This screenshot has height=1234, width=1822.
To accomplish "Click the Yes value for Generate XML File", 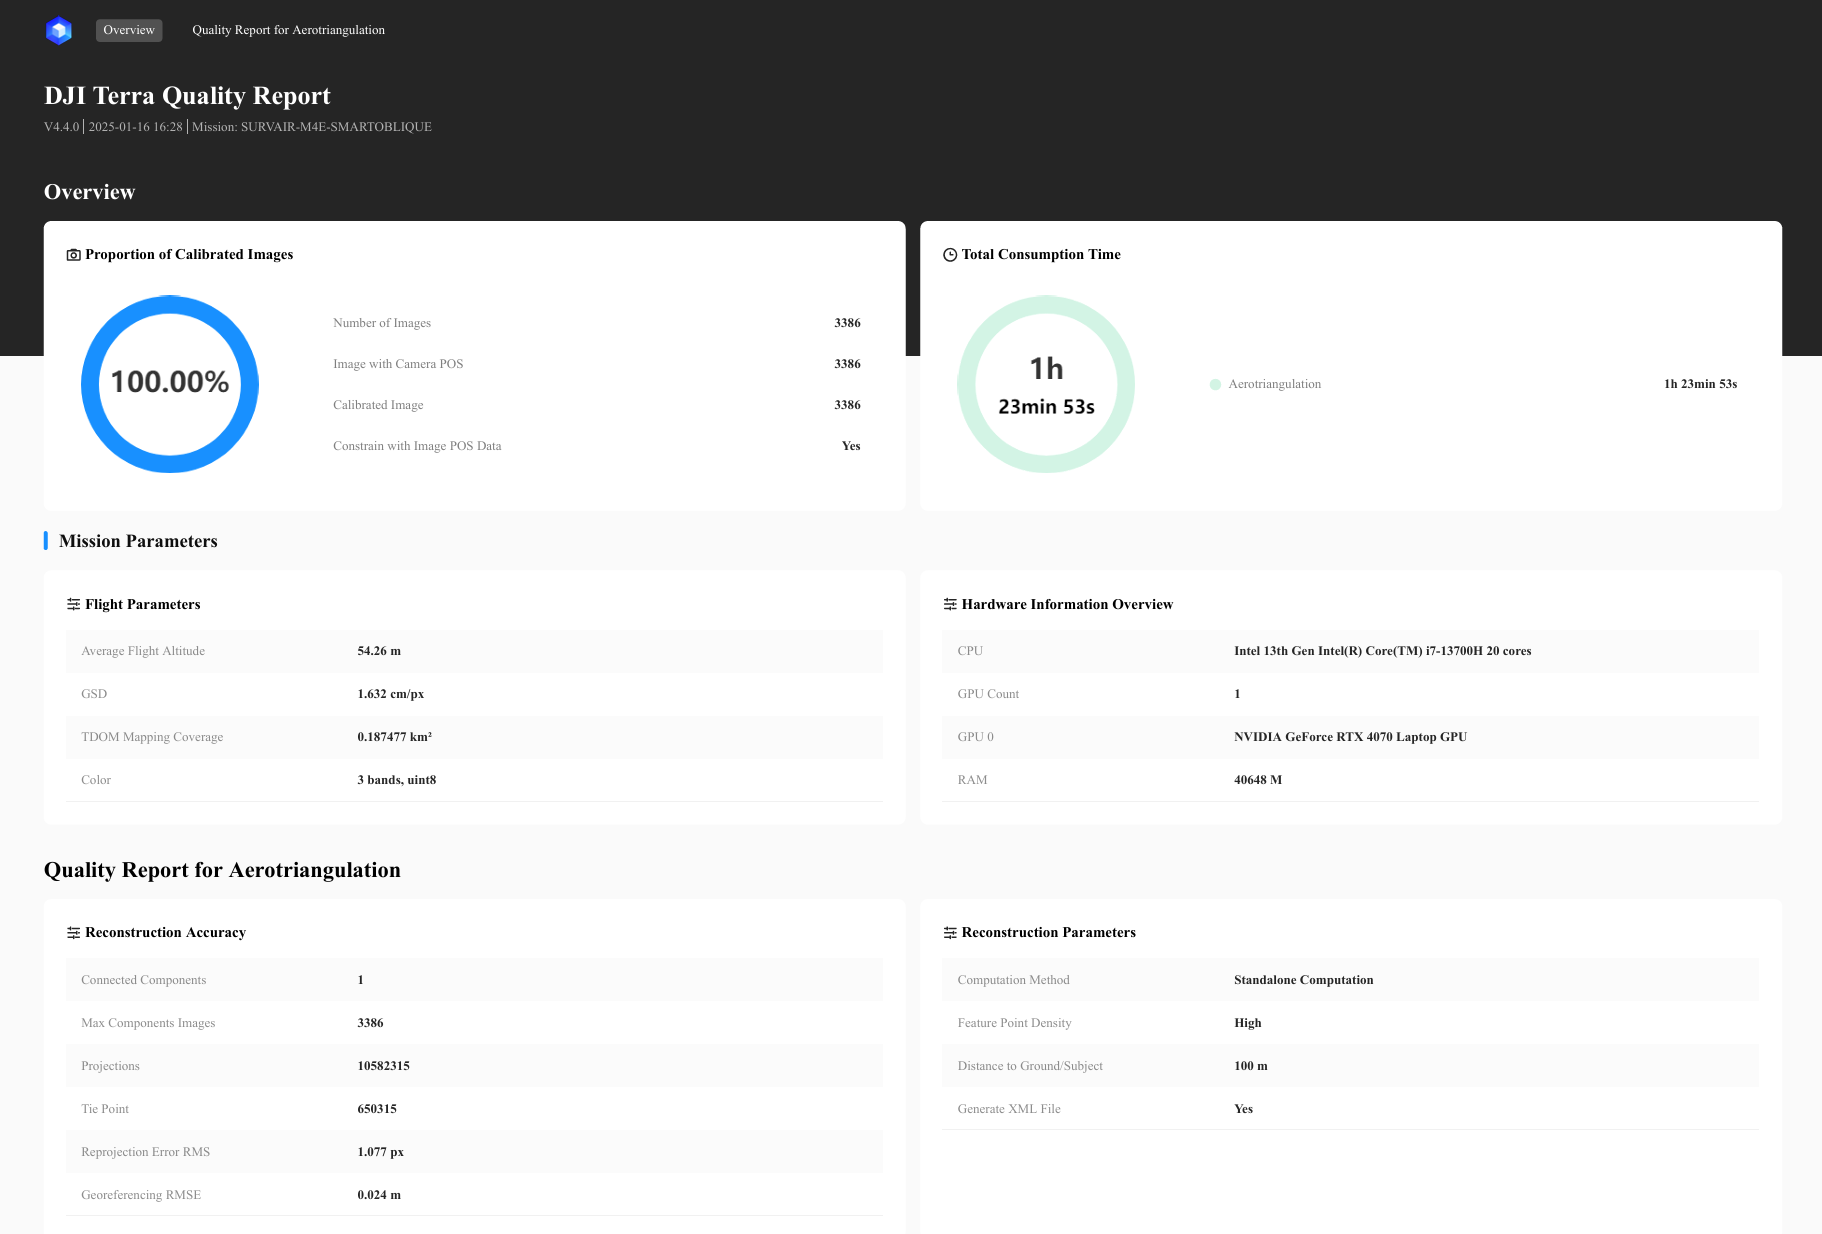I will click(1243, 1109).
